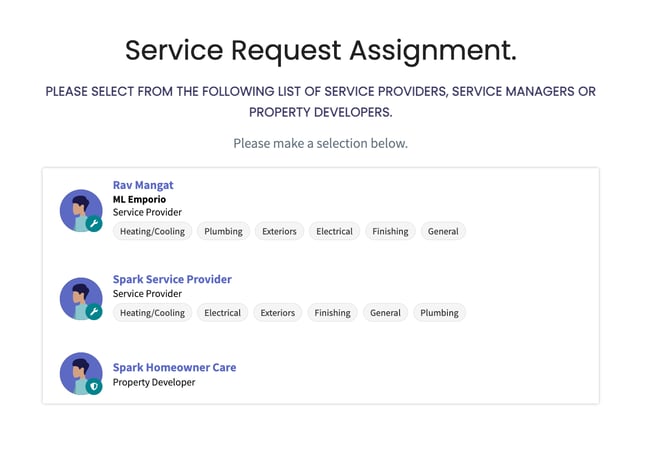The width and height of the screenshot is (670, 449).
Task: Click Rav Mangat's Plumbing tag
Action: tap(223, 231)
